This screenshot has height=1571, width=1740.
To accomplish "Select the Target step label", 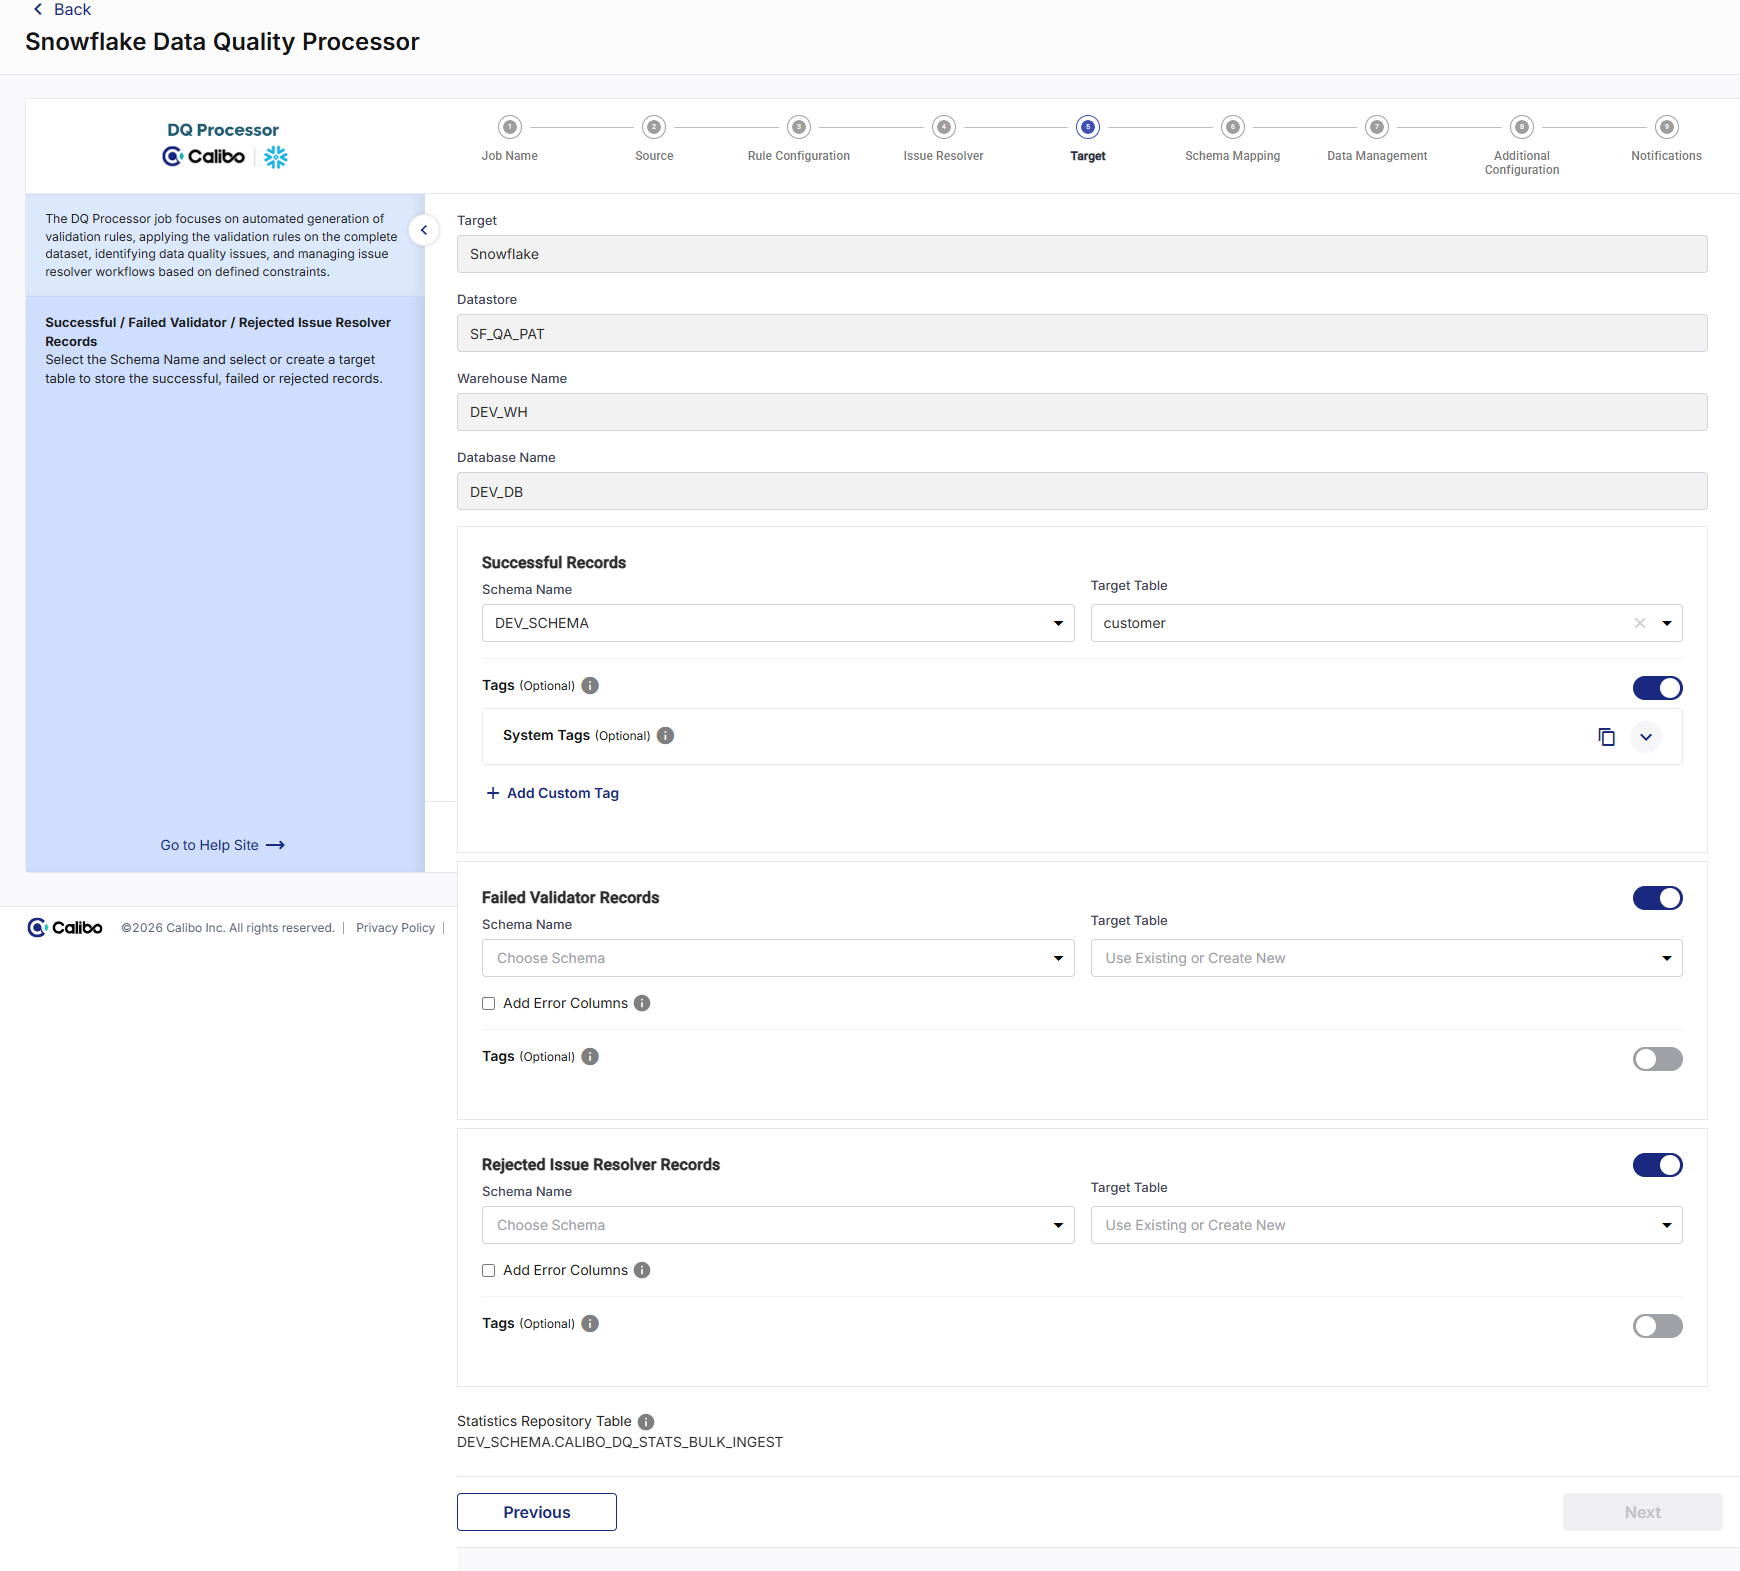I will tap(1088, 156).
